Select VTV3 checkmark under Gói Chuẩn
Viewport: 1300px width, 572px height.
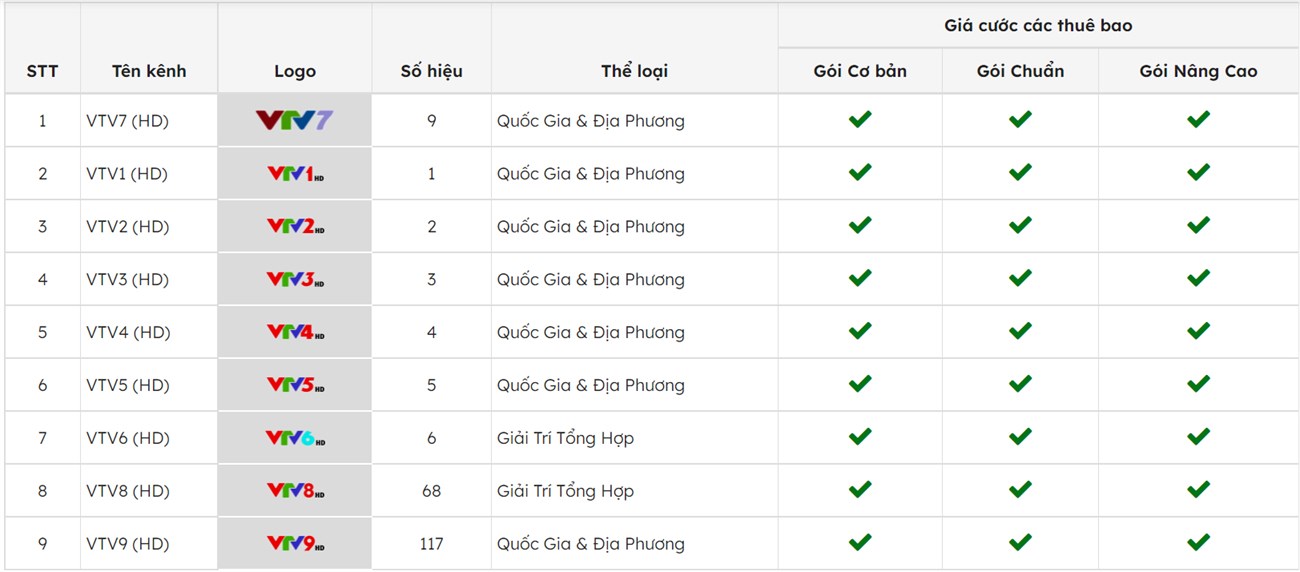point(1020,279)
